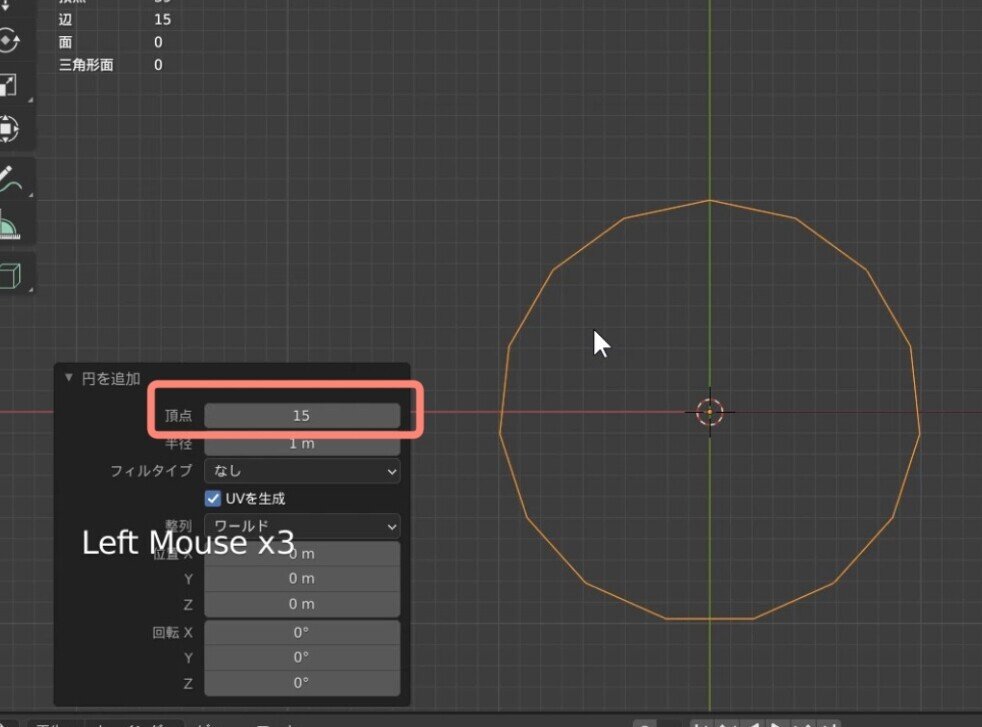Click the 面 statistics label
The width and height of the screenshot is (982, 727).
65,42
